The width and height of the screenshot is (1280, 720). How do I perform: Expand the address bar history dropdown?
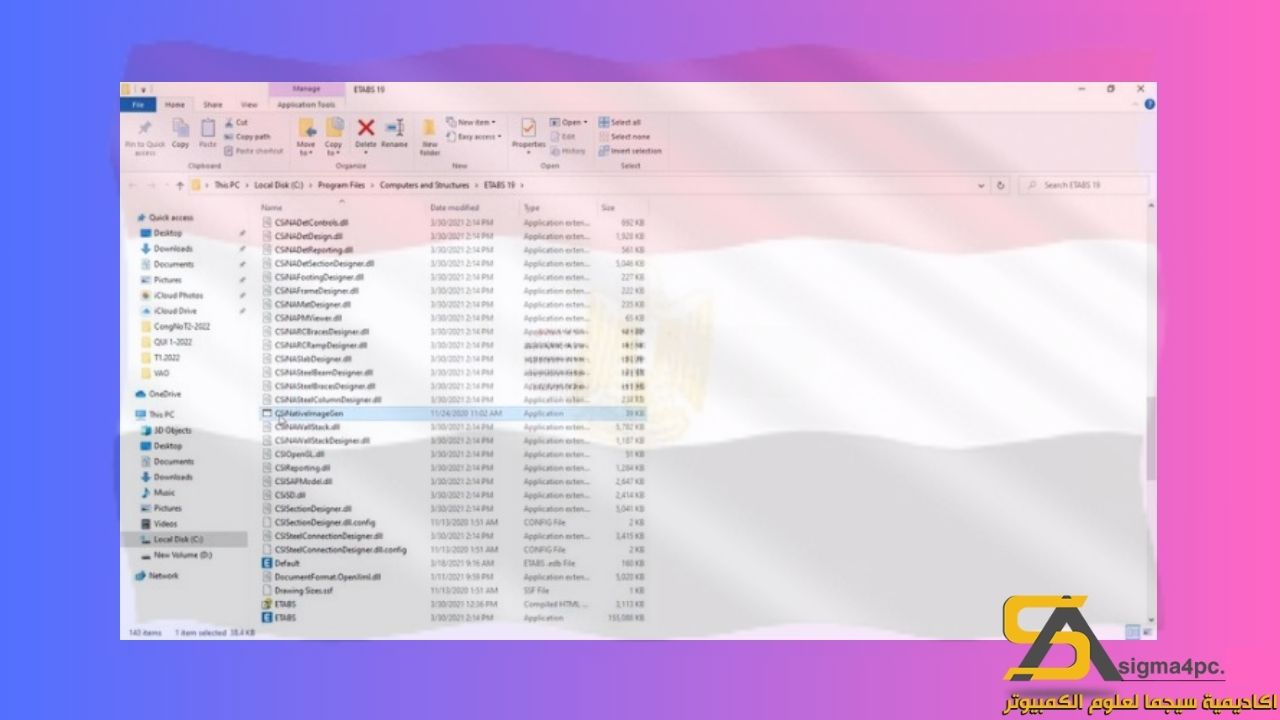point(983,185)
